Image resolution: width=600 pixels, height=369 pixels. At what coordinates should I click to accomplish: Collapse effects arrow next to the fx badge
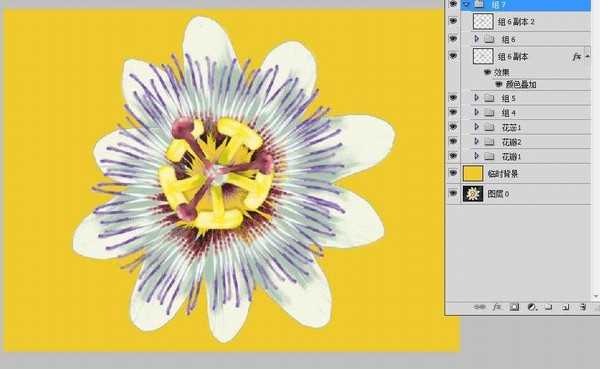click(x=587, y=57)
